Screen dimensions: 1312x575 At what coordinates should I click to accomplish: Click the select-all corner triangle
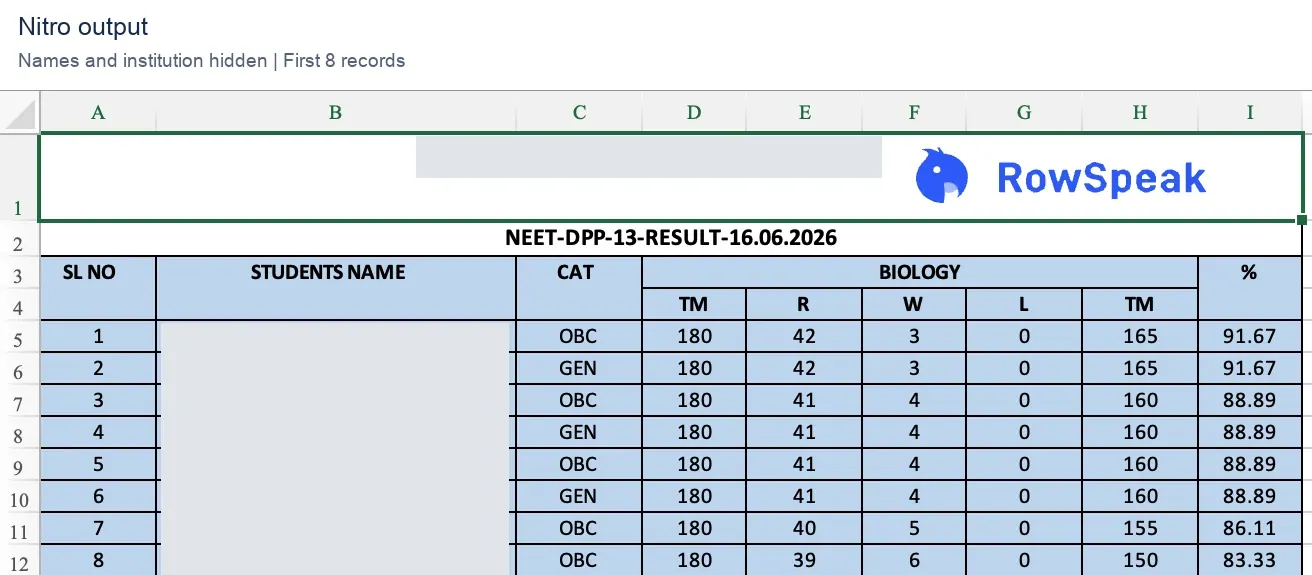click(x=20, y=112)
